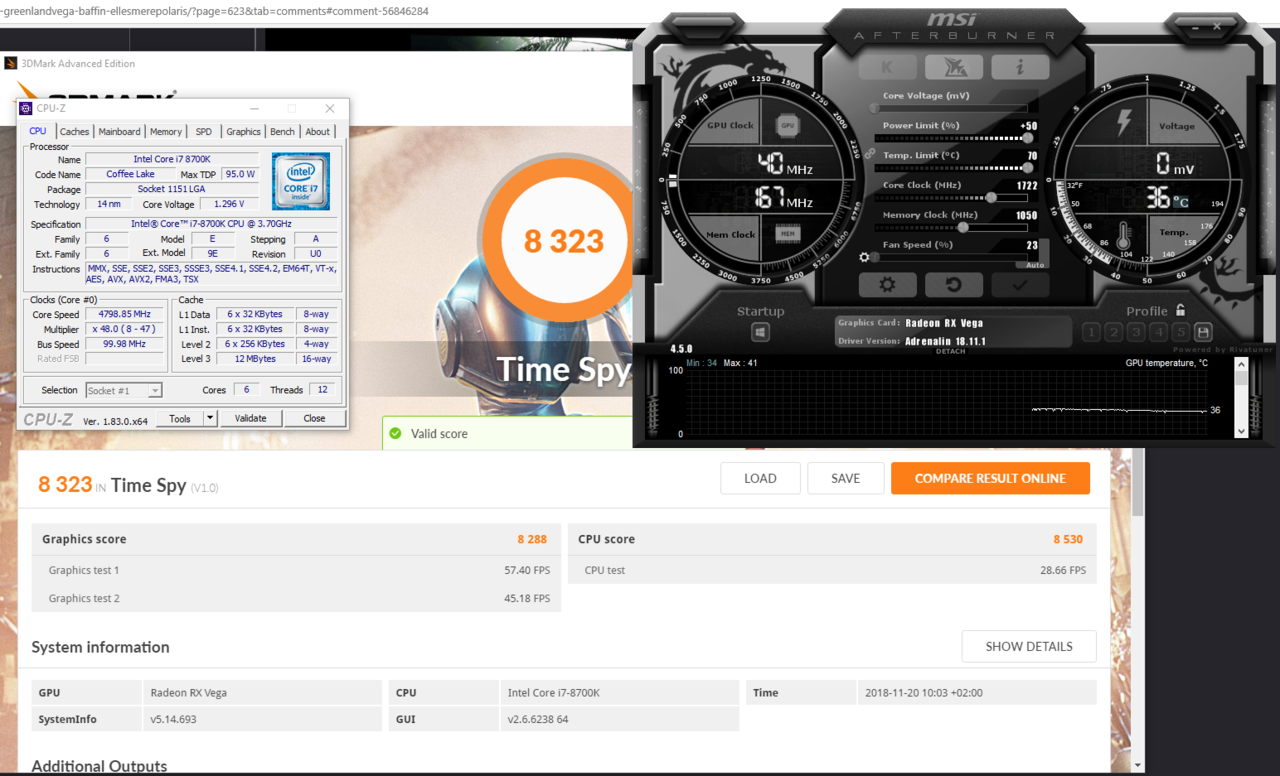Open Socket #1 selection dropdown
The image size is (1280, 776).
pyautogui.click(x=124, y=390)
